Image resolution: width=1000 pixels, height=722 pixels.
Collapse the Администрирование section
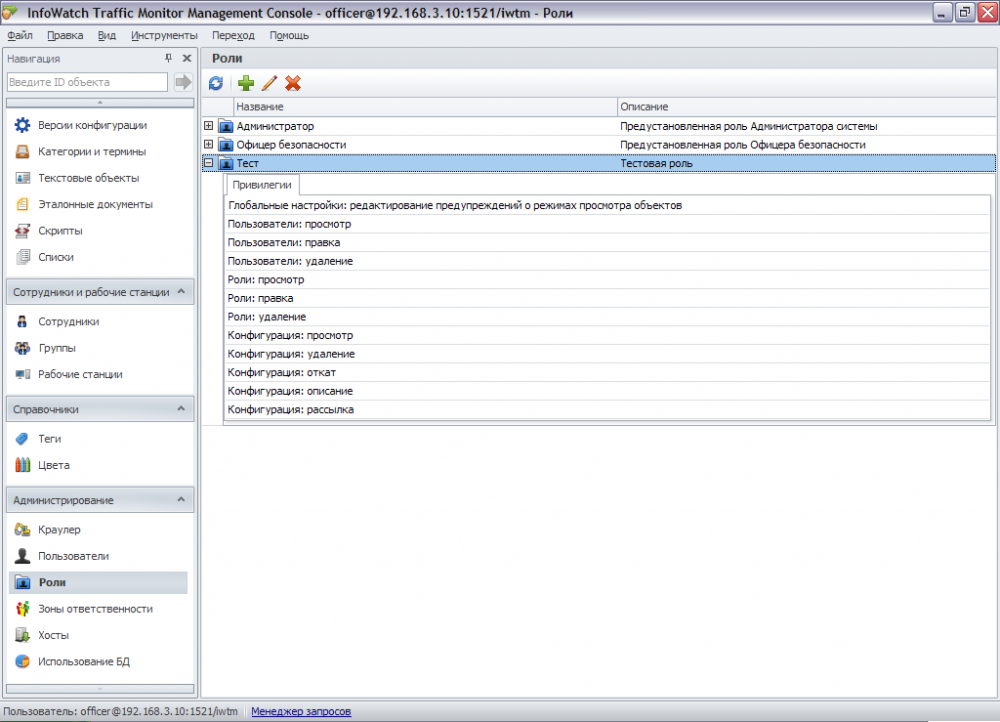[181, 499]
